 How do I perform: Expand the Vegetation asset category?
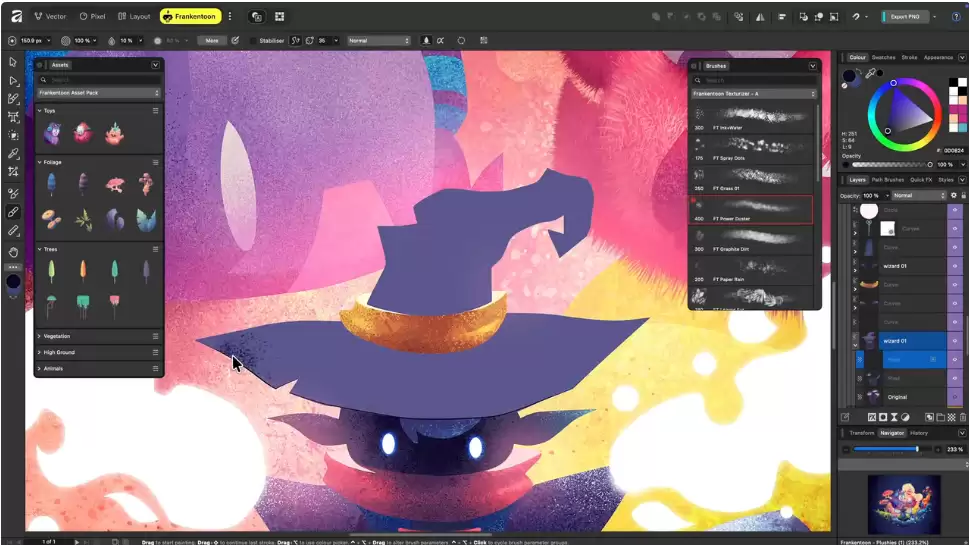57,336
